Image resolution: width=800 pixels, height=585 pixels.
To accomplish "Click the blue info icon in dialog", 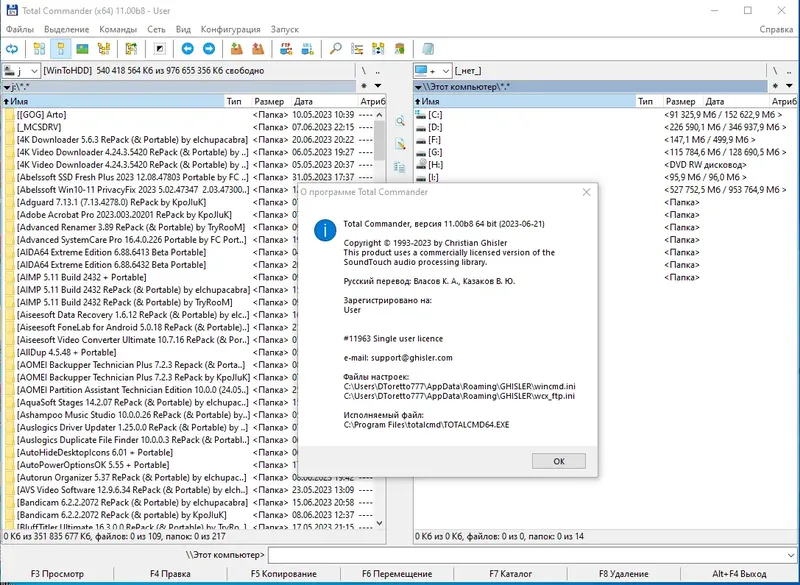I will [325, 230].
